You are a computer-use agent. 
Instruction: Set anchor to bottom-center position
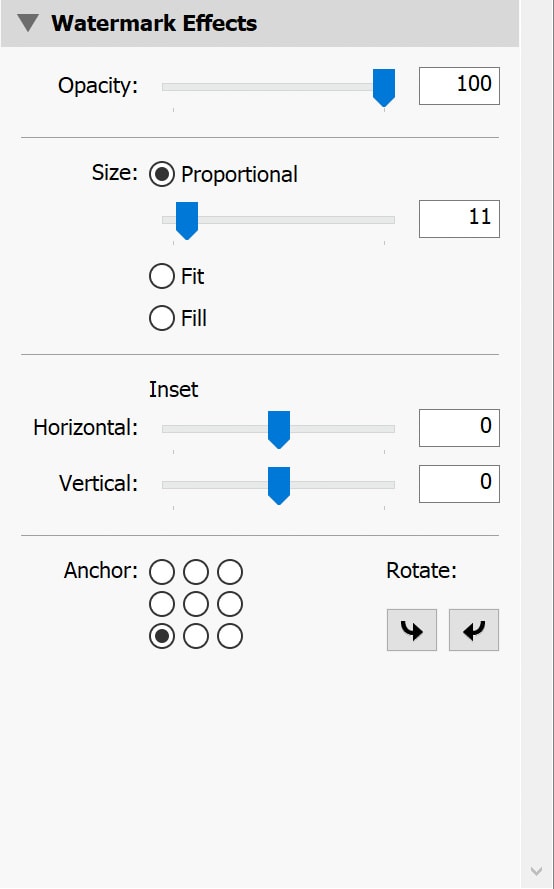point(196,637)
